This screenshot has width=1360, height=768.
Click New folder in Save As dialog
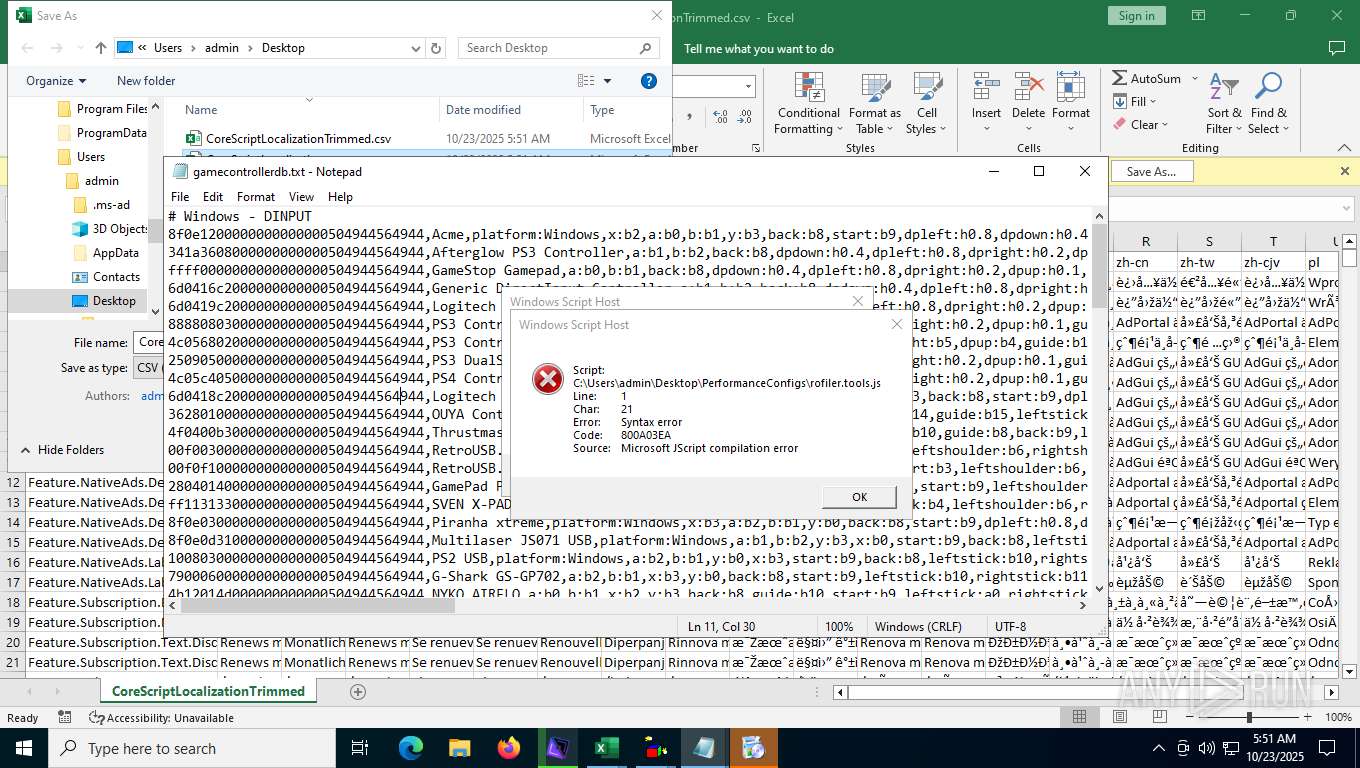[146, 81]
